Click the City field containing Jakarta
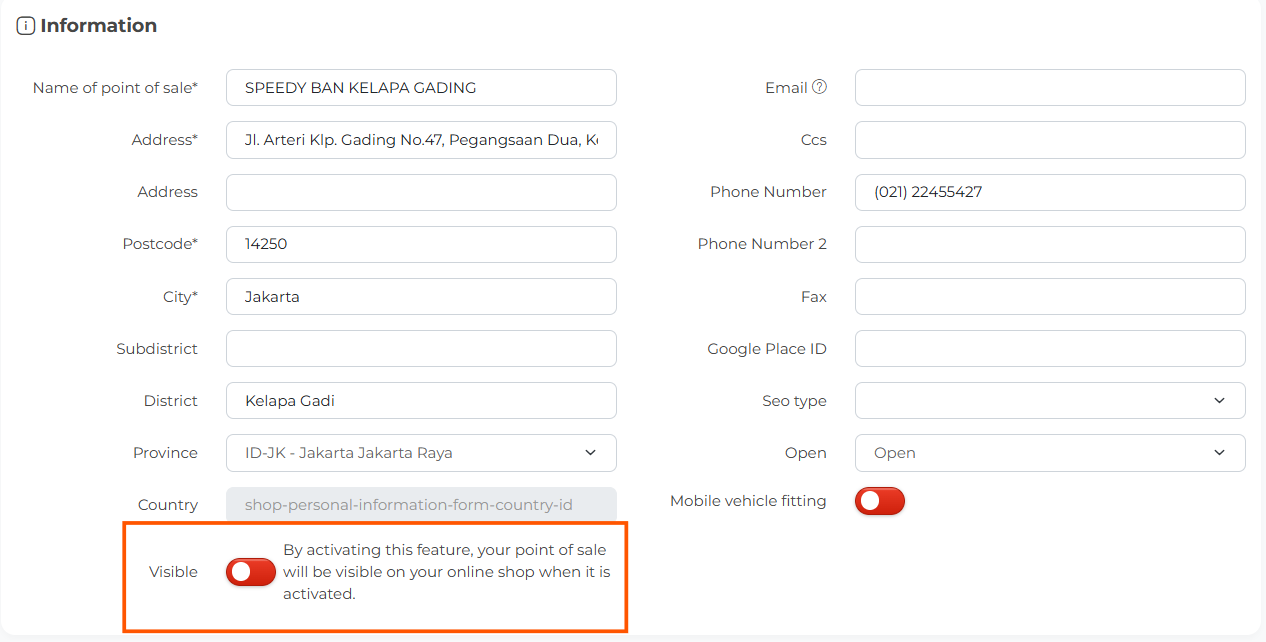This screenshot has height=642, width=1266. coord(421,297)
